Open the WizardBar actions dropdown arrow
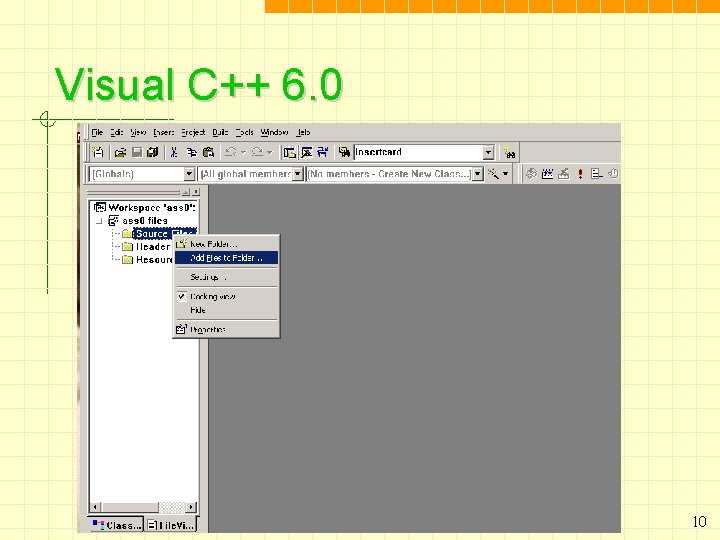Image resolution: width=720 pixels, height=540 pixels. tap(506, 174)
